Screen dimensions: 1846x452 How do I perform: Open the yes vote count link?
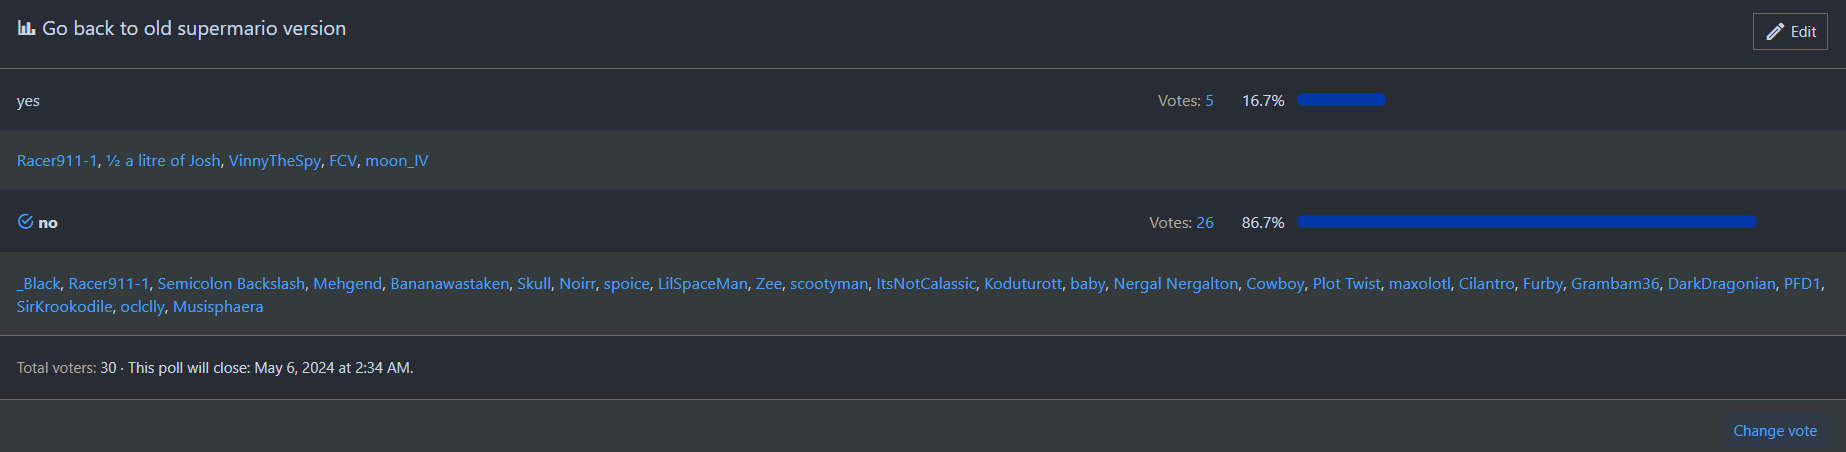click(1209, 101)
